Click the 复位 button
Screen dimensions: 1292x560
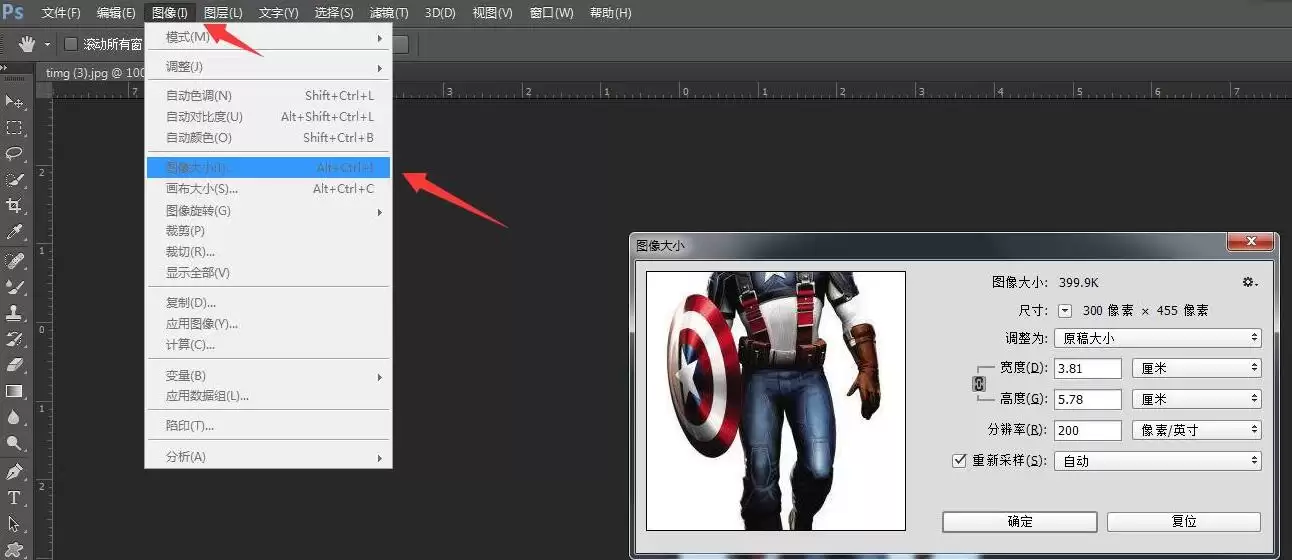point(1184,522)
